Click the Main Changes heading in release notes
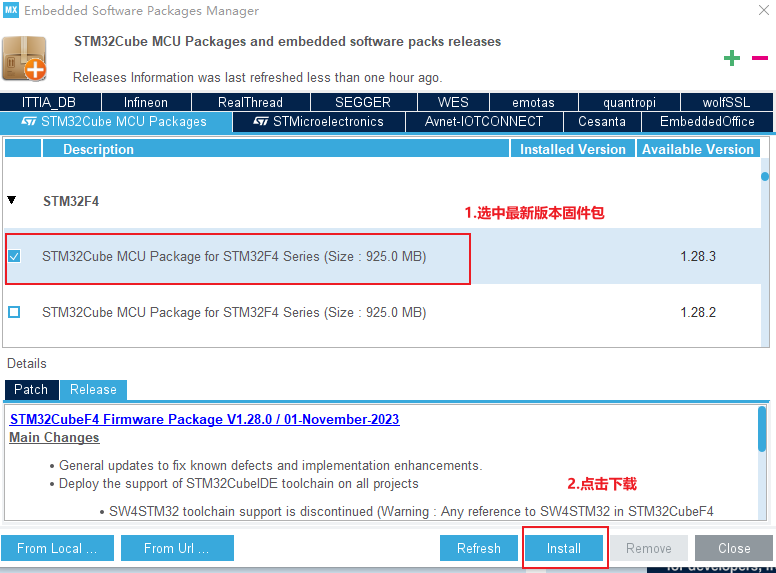The image size is (776, 573). 54,437
